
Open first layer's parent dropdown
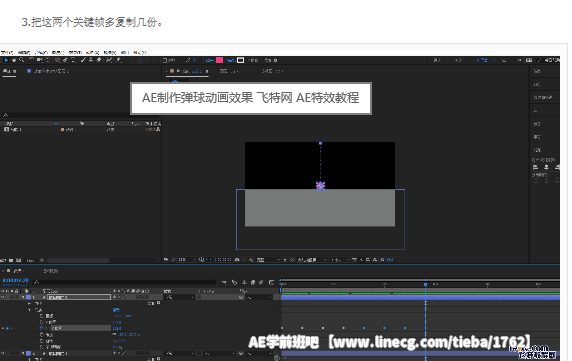click(x=259, y=297)
